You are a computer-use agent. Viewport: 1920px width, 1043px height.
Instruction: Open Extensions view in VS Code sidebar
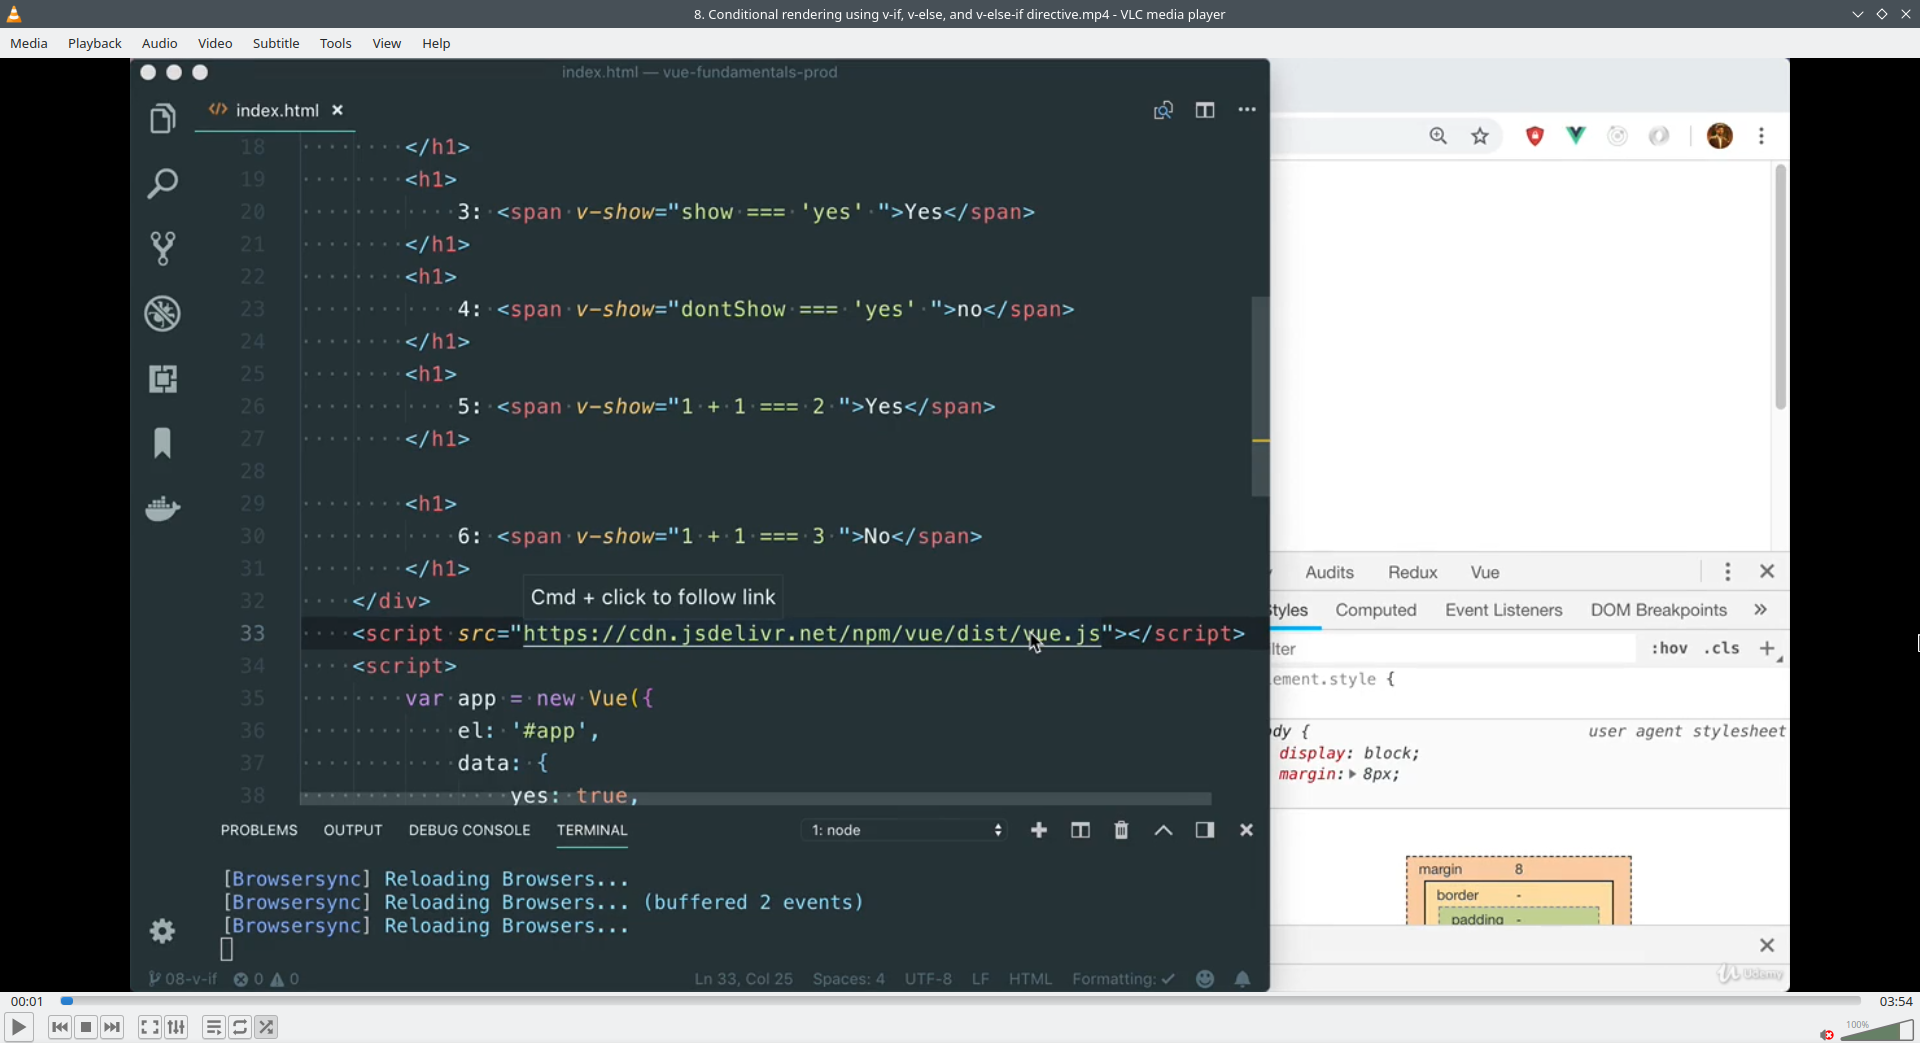pos(162,379)
